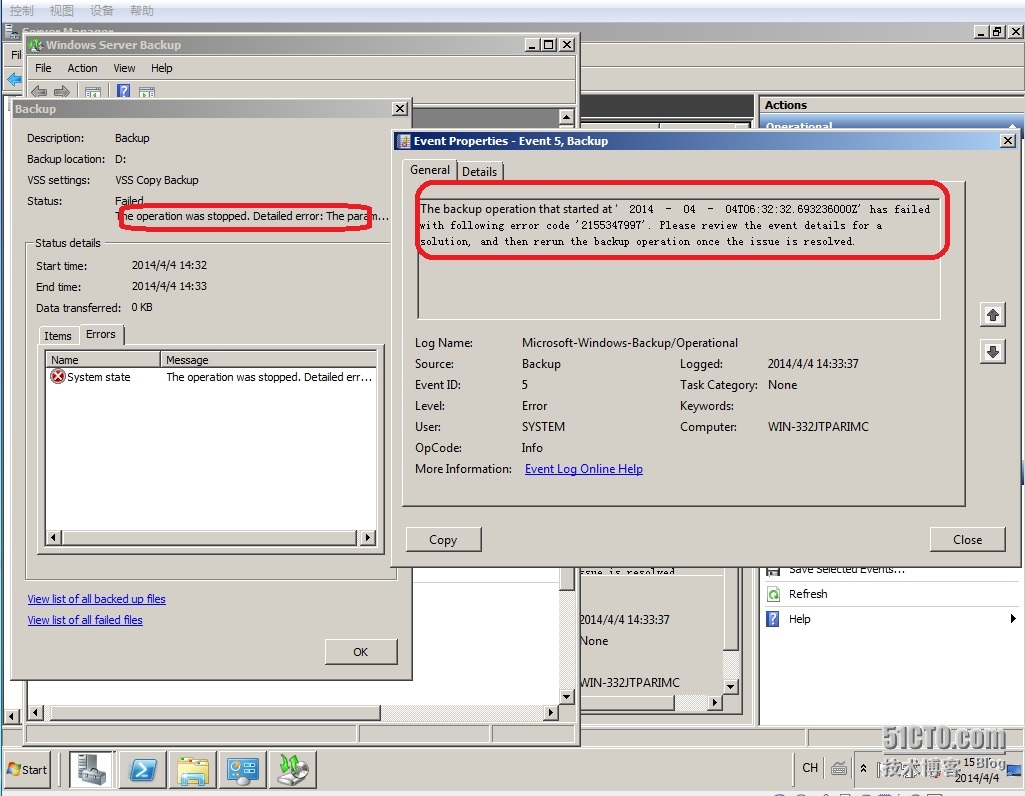Open the control panel monitor icon in taskbar
Screen dimensions: 1025x796
click(x=243, y=770)
